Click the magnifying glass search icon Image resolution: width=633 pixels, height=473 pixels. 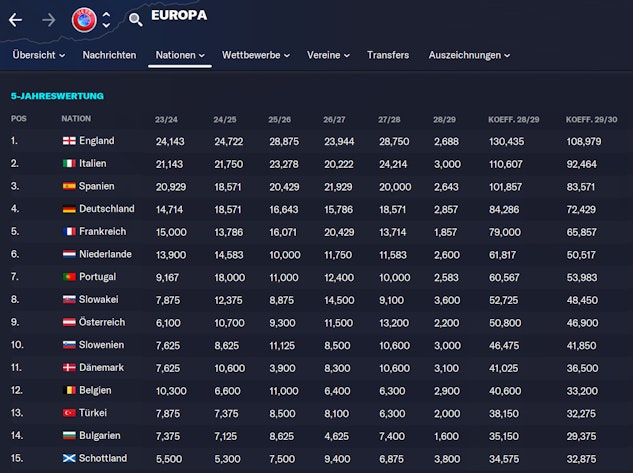pos(135,19)
